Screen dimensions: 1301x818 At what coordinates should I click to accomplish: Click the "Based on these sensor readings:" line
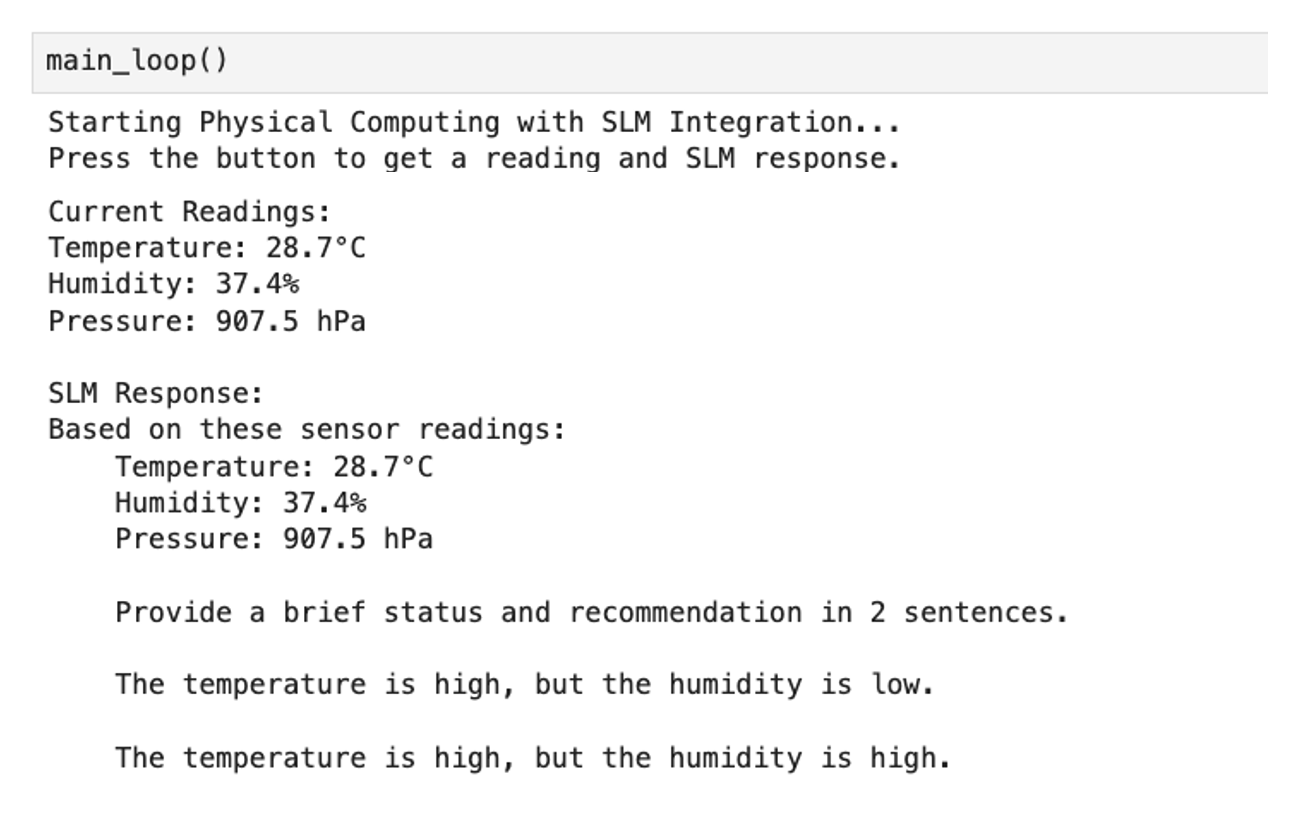click(x=307, y=430)
